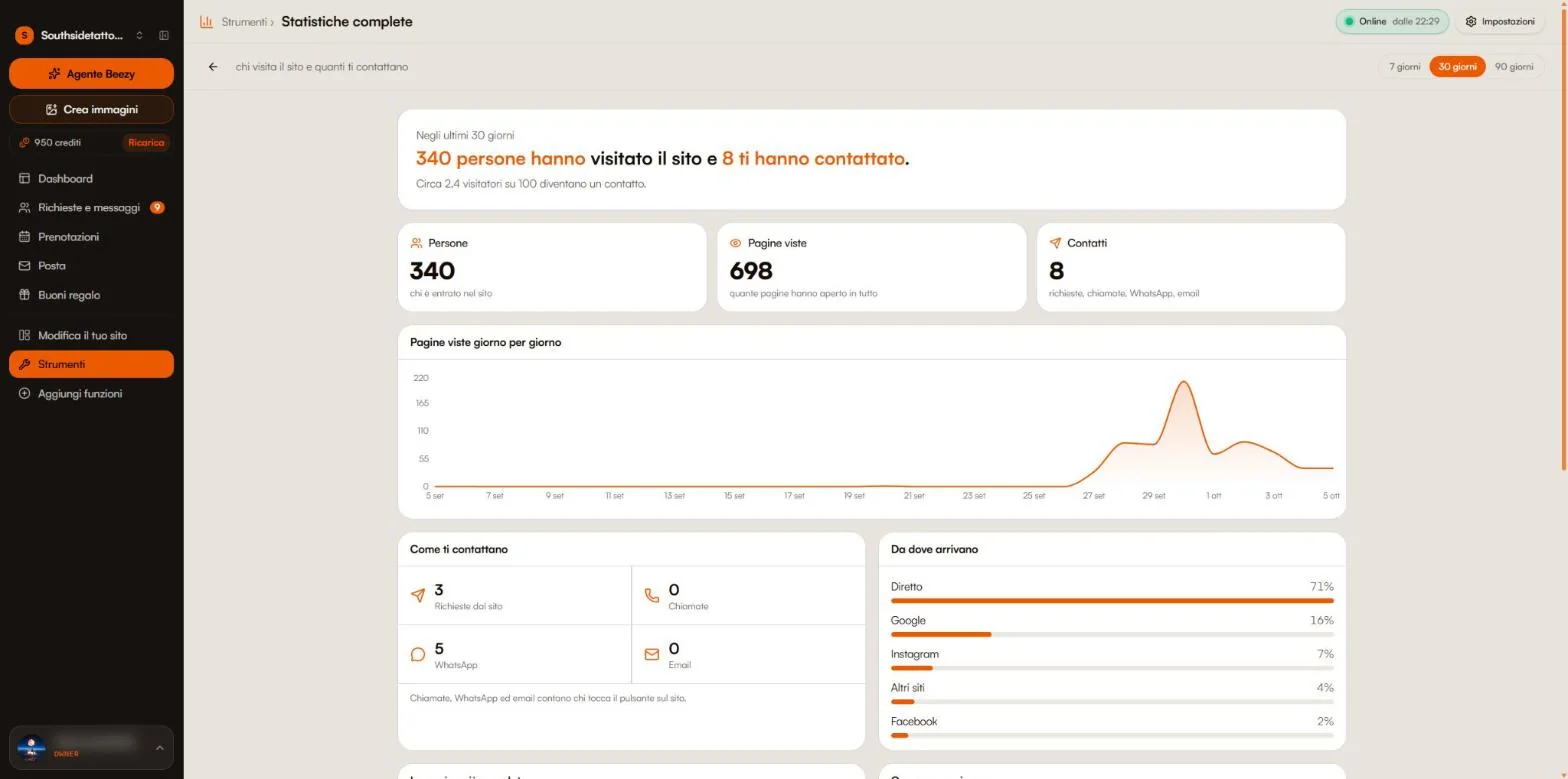Open Posta in the sidebar
The image size is (1568, 779).
pyautogui.click(x=91, y=266)
